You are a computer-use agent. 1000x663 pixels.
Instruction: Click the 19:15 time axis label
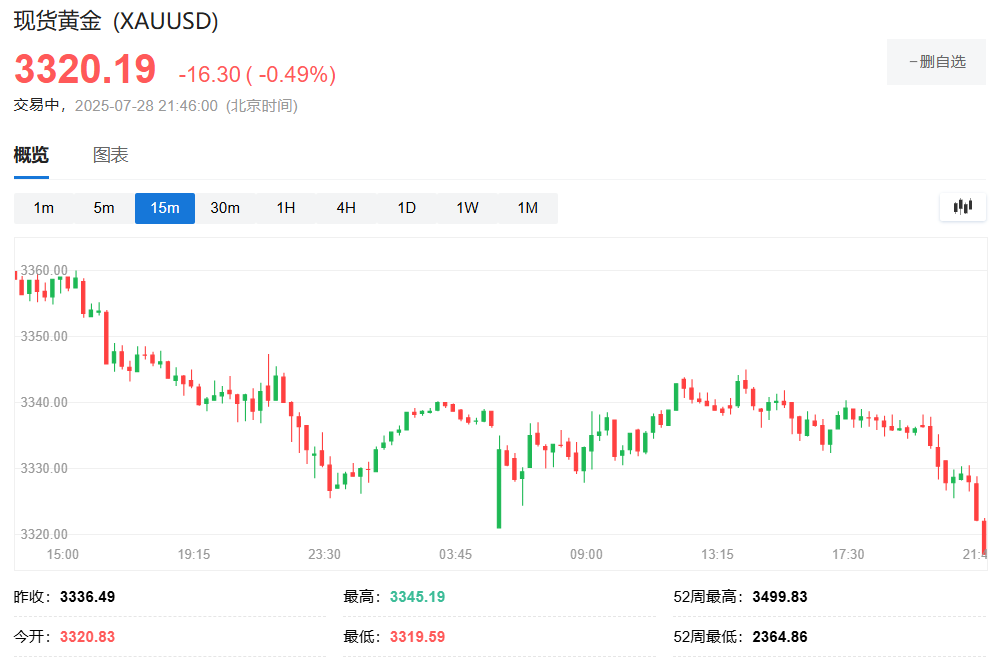194,554
